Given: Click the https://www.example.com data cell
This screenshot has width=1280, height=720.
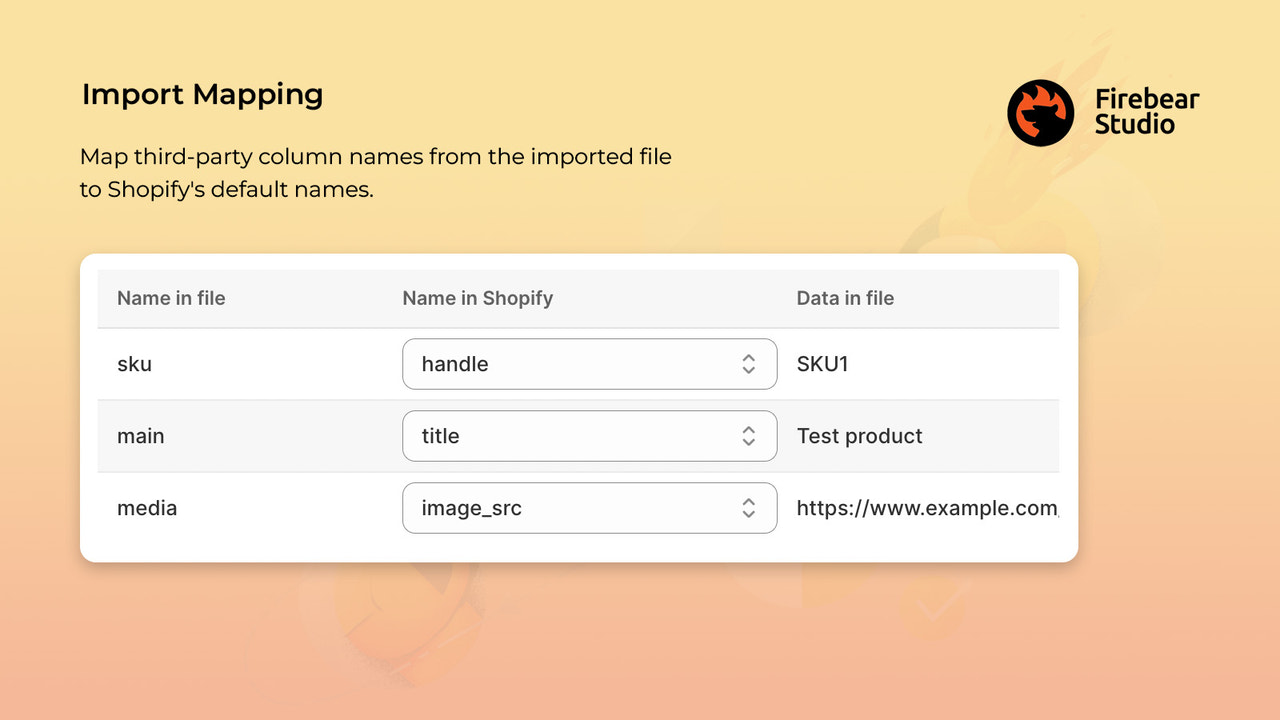Looking at the screenshot, I should (x=927, y=508).
